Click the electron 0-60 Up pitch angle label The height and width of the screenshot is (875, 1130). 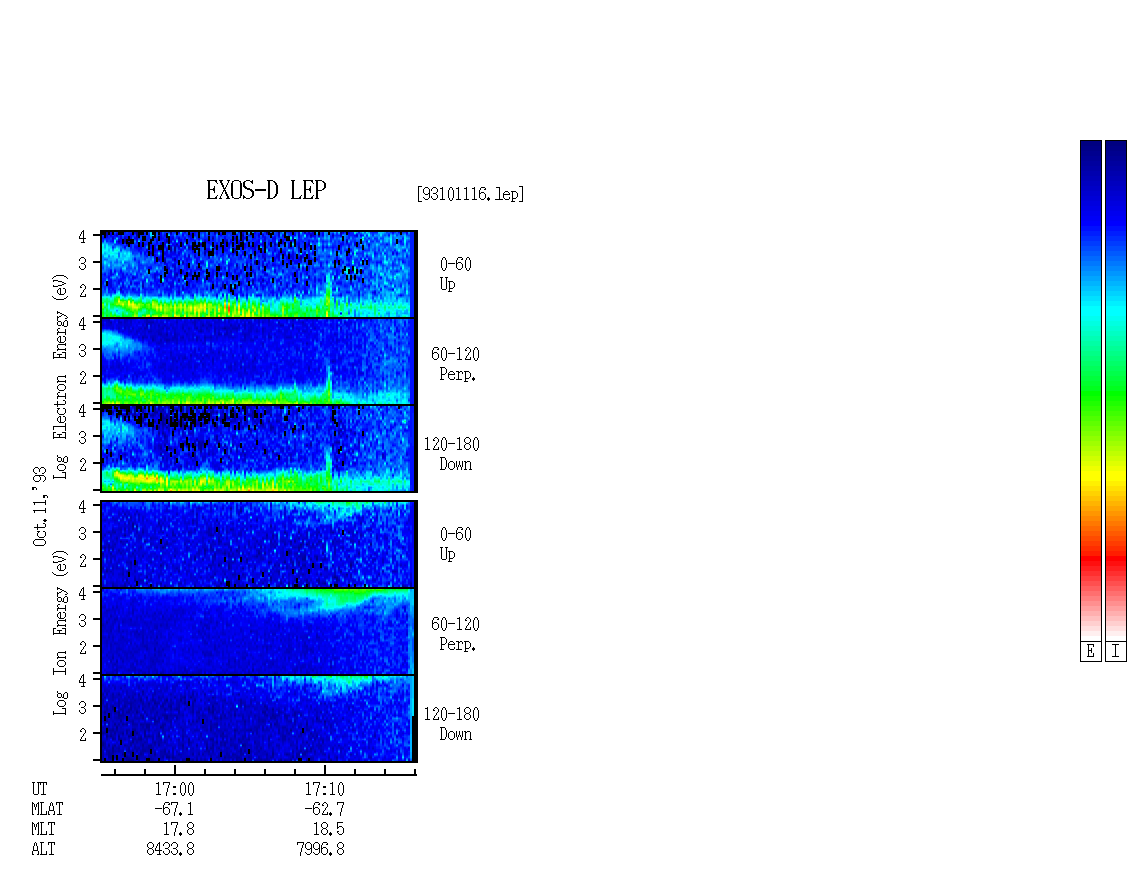[x=455, y=275]
